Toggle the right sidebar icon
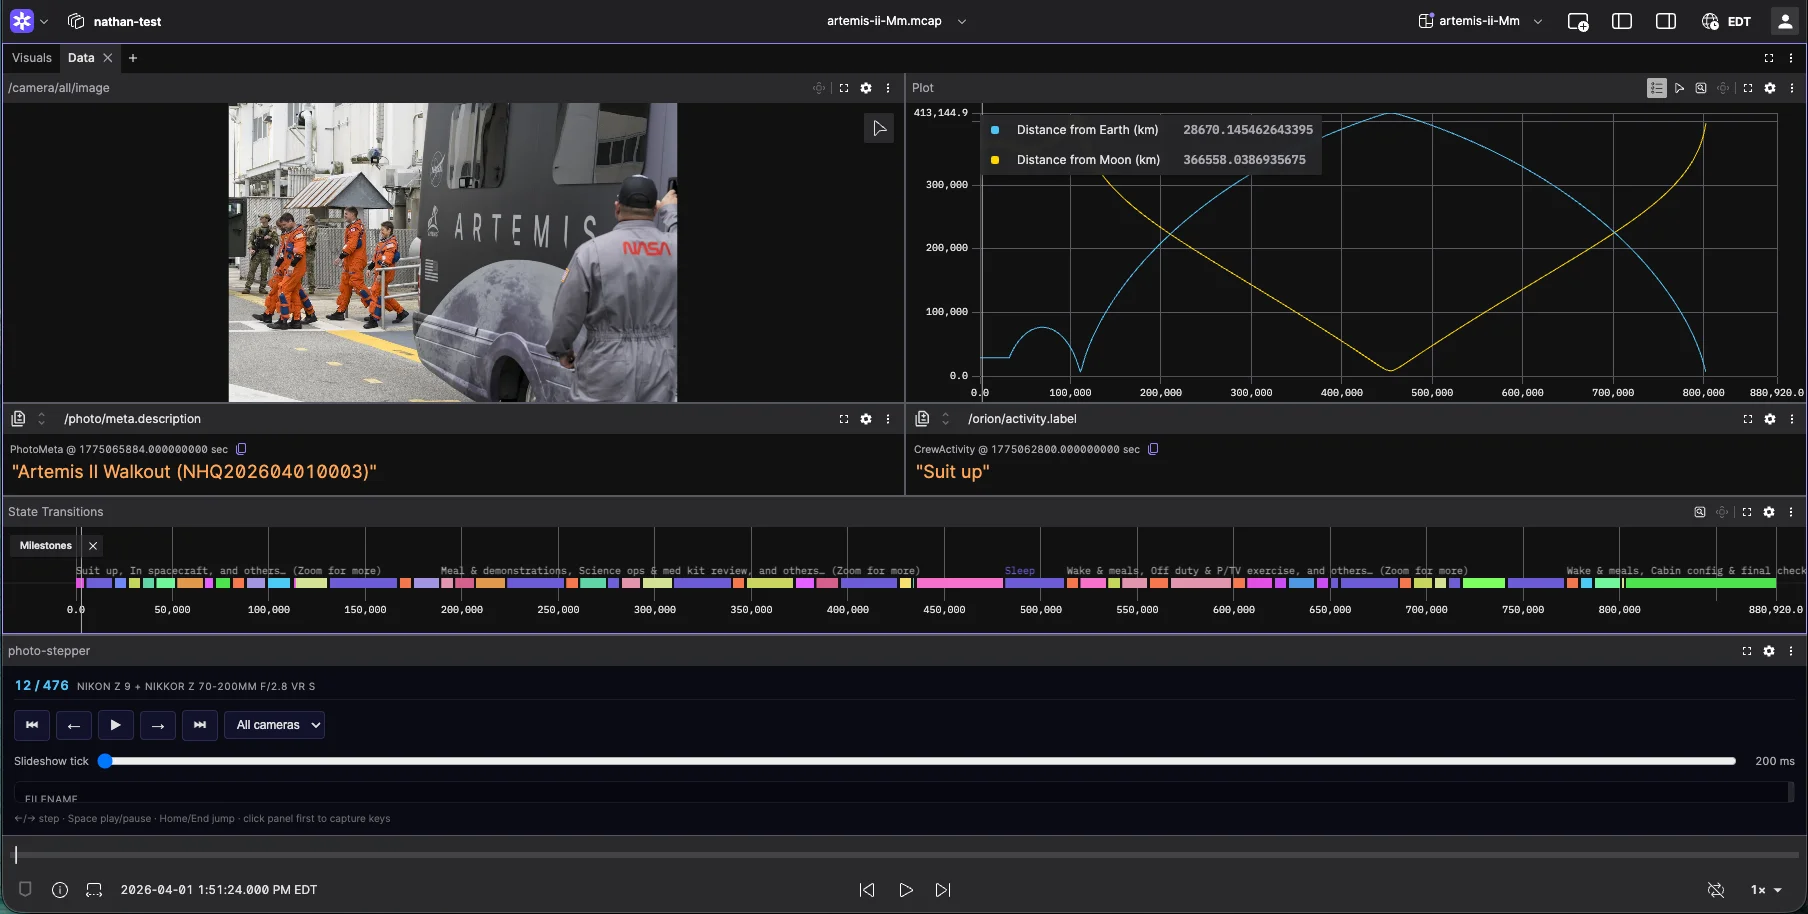1808x914 pixels. coord(1666,21)
